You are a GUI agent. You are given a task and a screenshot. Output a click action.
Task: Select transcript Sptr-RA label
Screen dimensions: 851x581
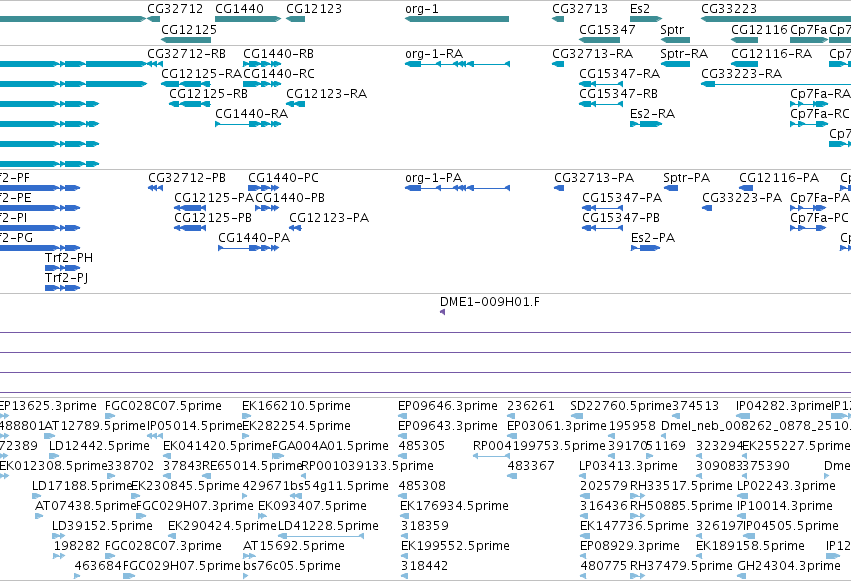point(684,54)
